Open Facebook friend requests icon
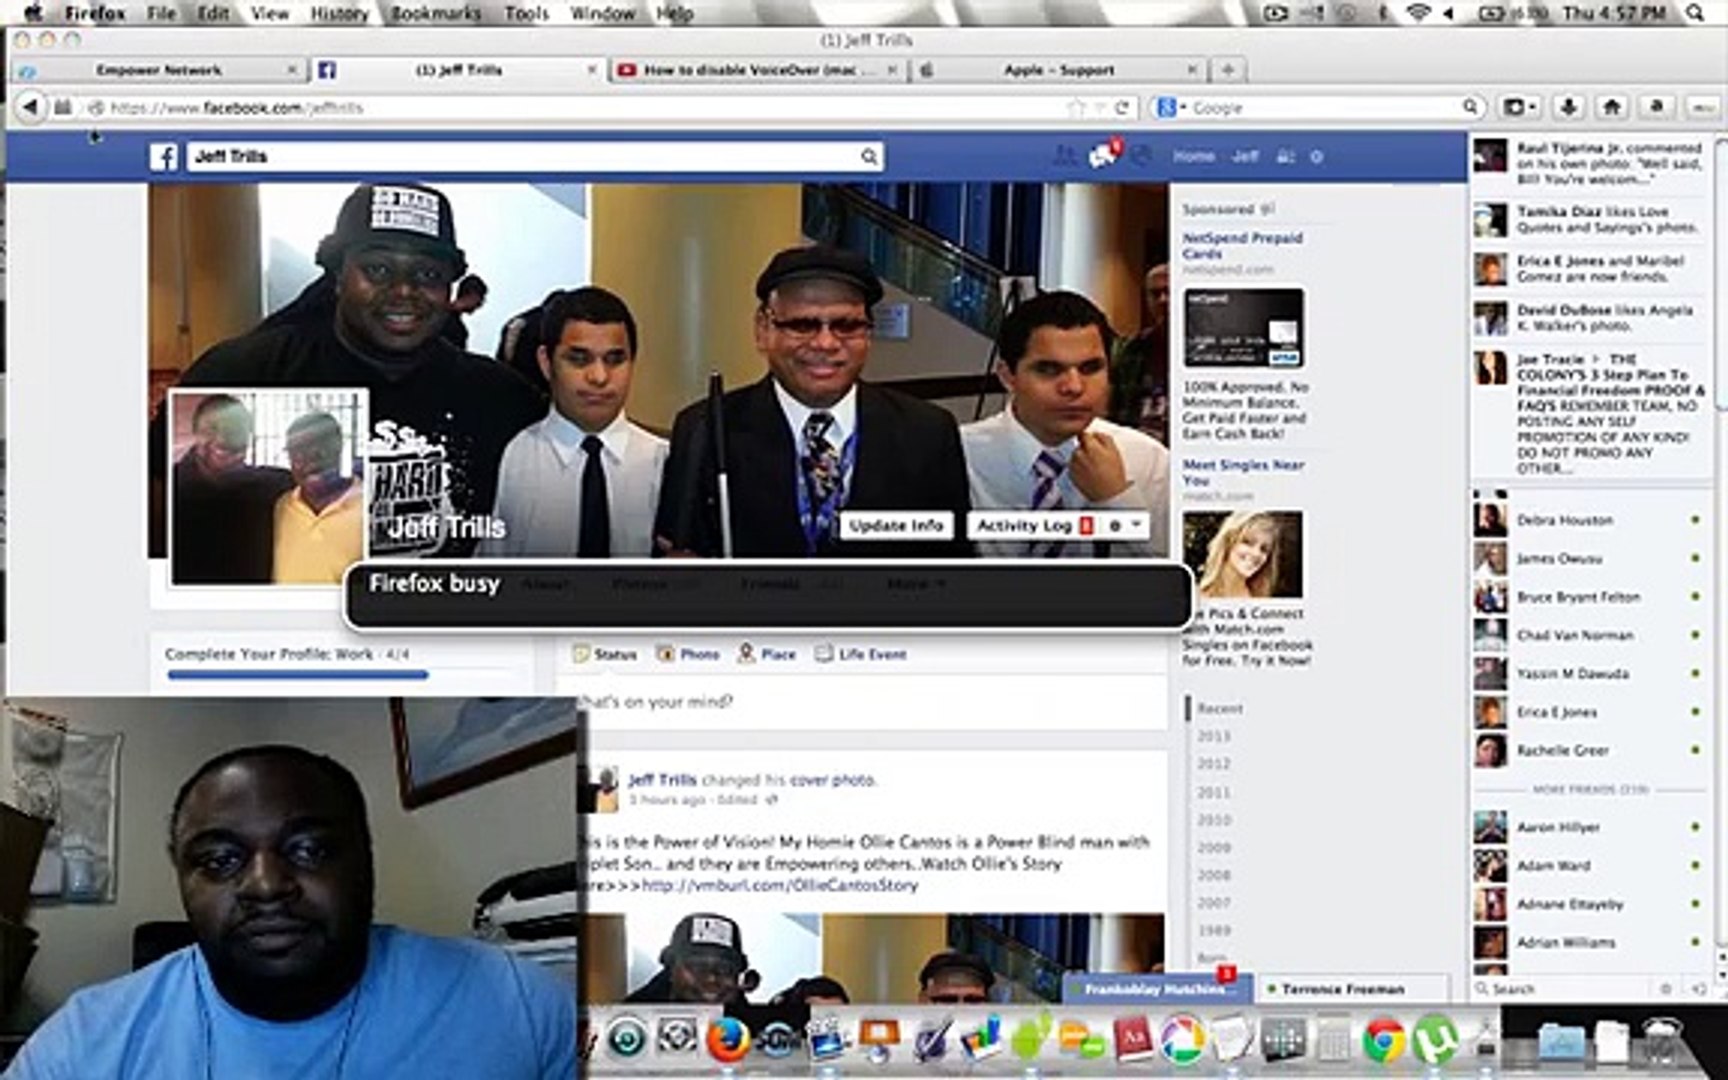1728x1080 pixels. [x=1065, y=156]
